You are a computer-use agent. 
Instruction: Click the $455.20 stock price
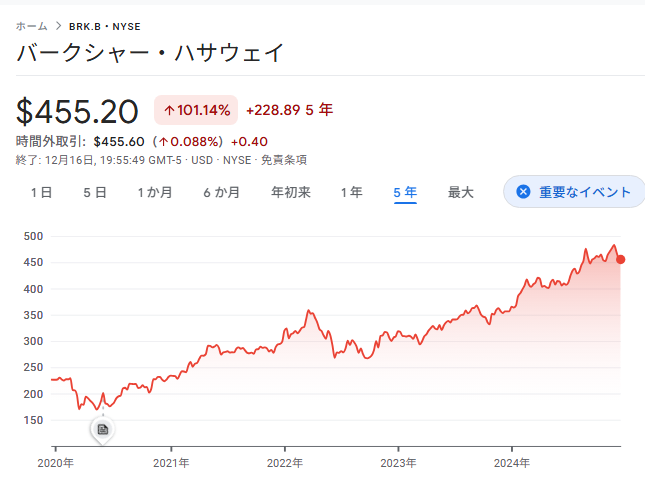77,110
